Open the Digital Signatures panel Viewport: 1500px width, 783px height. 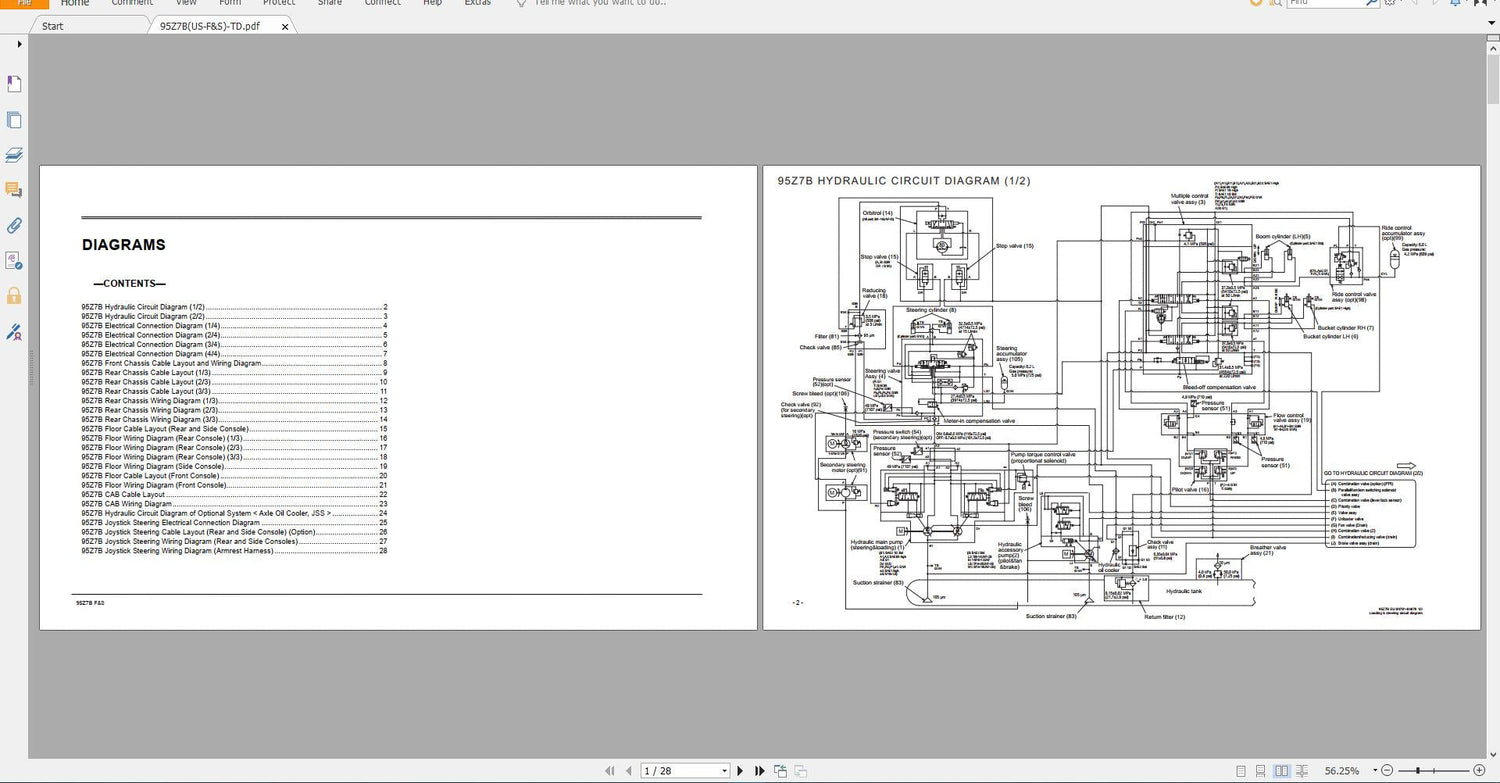coord(14,260)
